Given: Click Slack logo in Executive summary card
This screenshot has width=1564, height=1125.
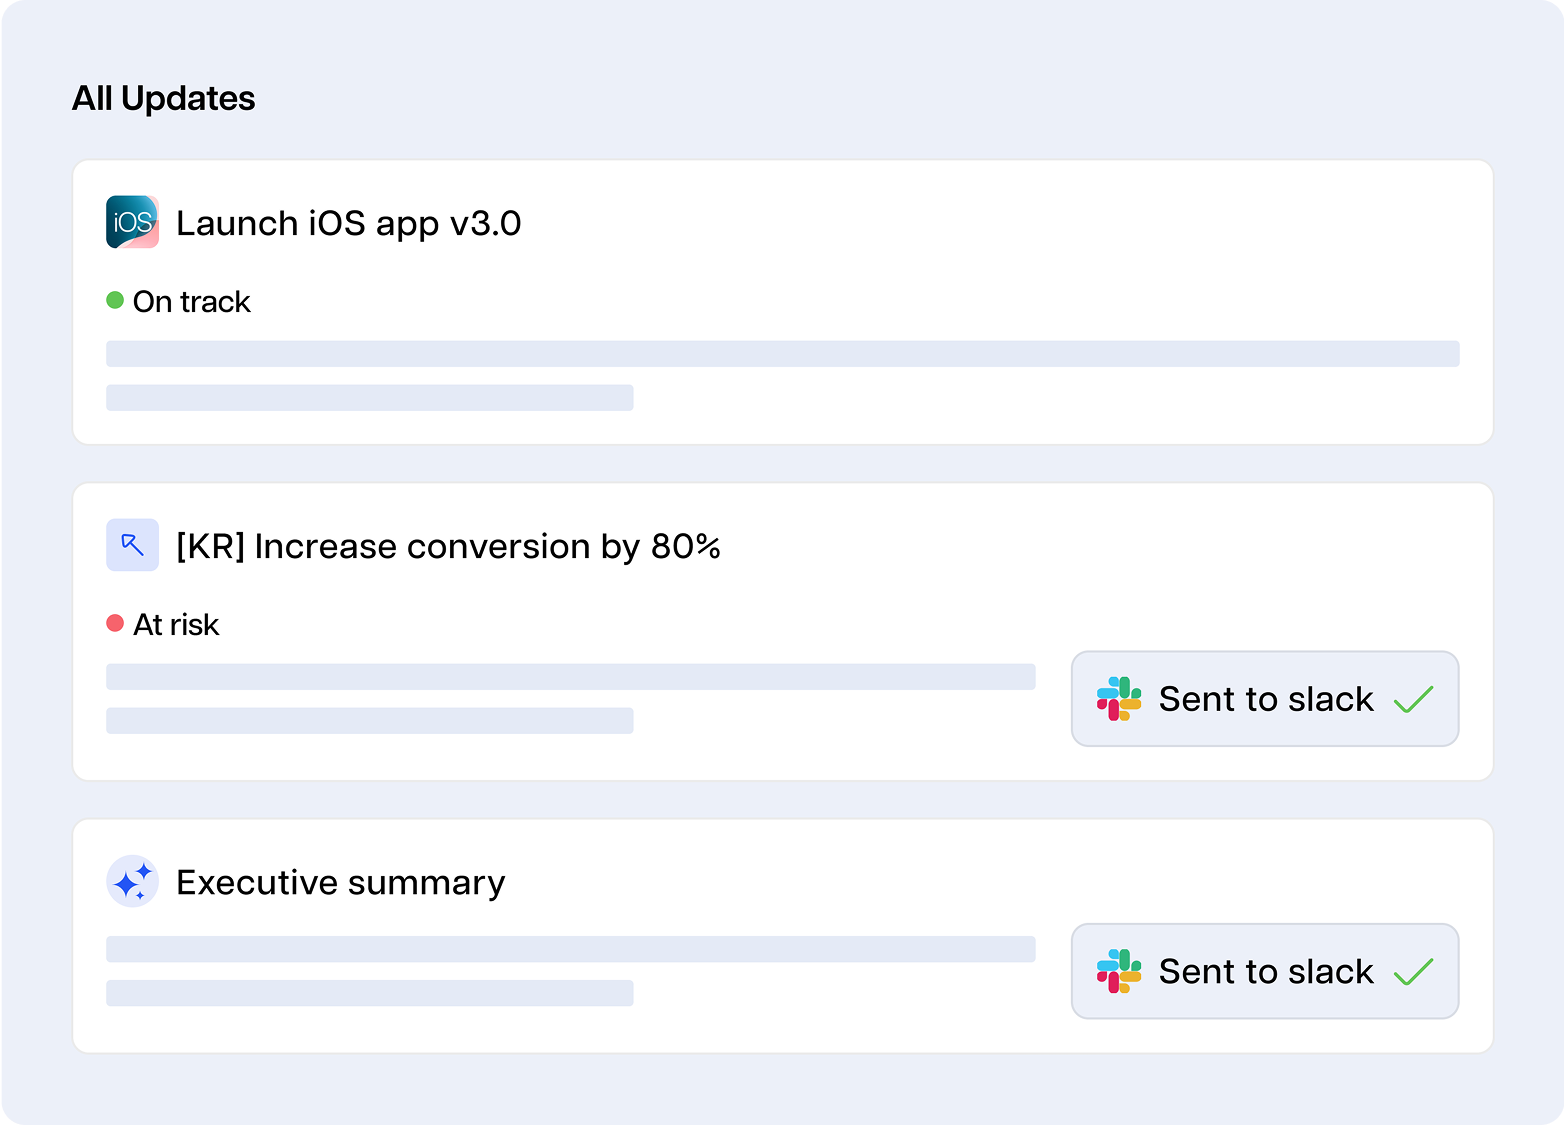Looking at the screenshot, I should click(x=1119, y=971).
